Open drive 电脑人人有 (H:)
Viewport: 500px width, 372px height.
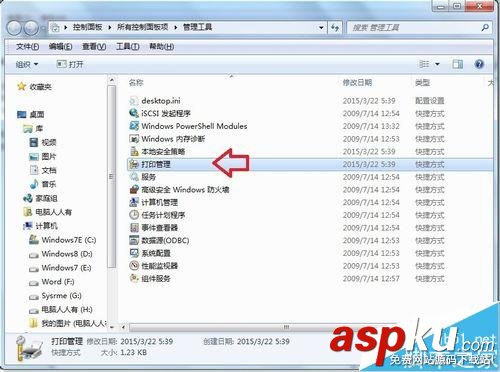[x=61, y=310]
